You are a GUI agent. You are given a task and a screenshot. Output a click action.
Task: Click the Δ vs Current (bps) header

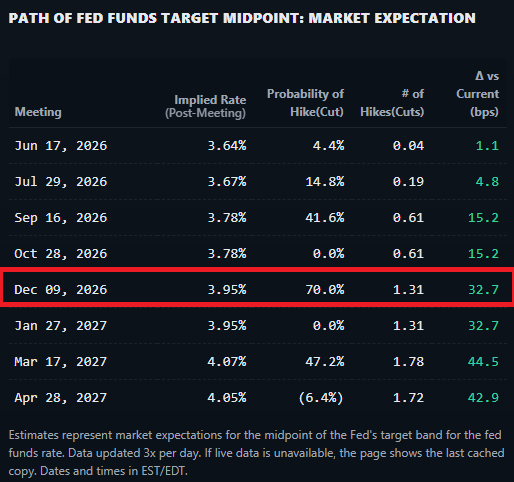coord(478,94)
